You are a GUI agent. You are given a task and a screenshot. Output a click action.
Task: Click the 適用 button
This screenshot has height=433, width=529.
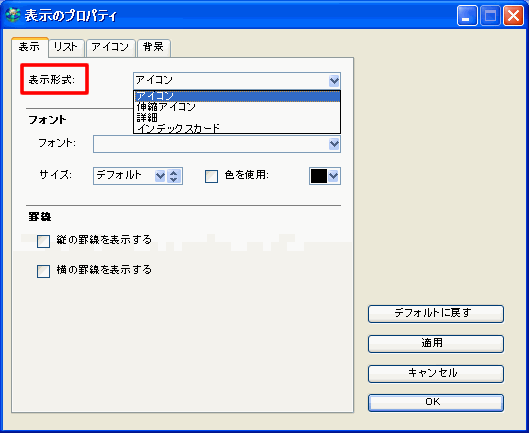click(x=436, y=344)
